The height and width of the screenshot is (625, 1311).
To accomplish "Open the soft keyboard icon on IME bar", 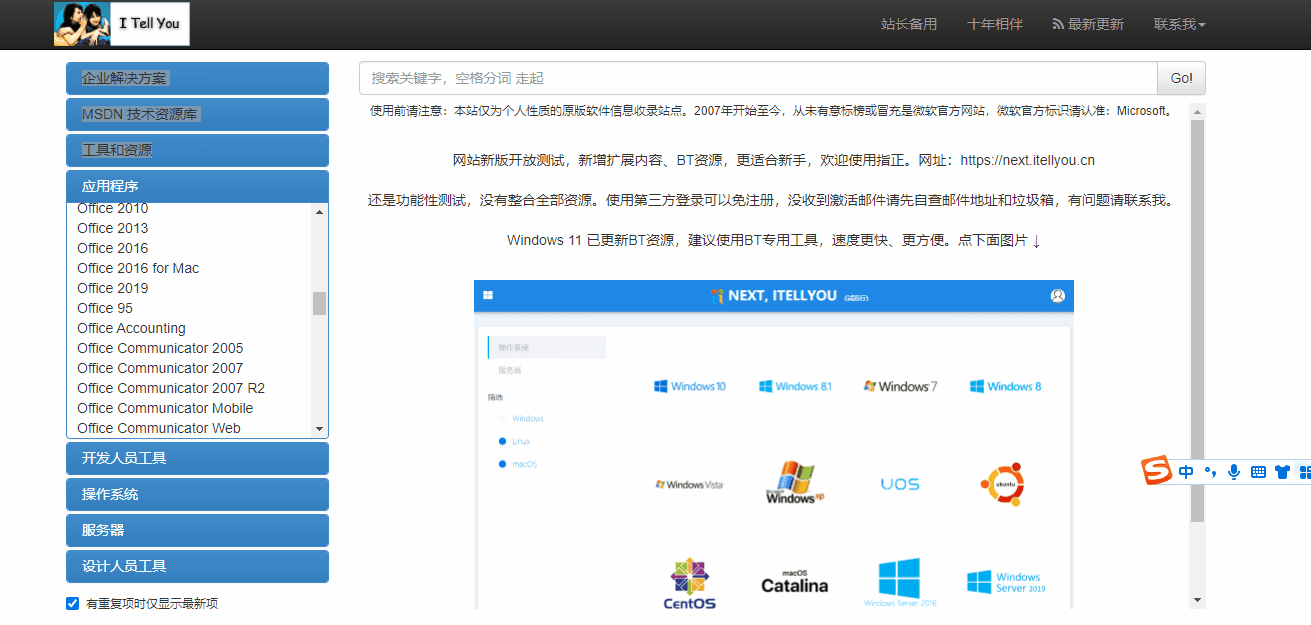I will pyautogui.click(x=1258, y=472).
